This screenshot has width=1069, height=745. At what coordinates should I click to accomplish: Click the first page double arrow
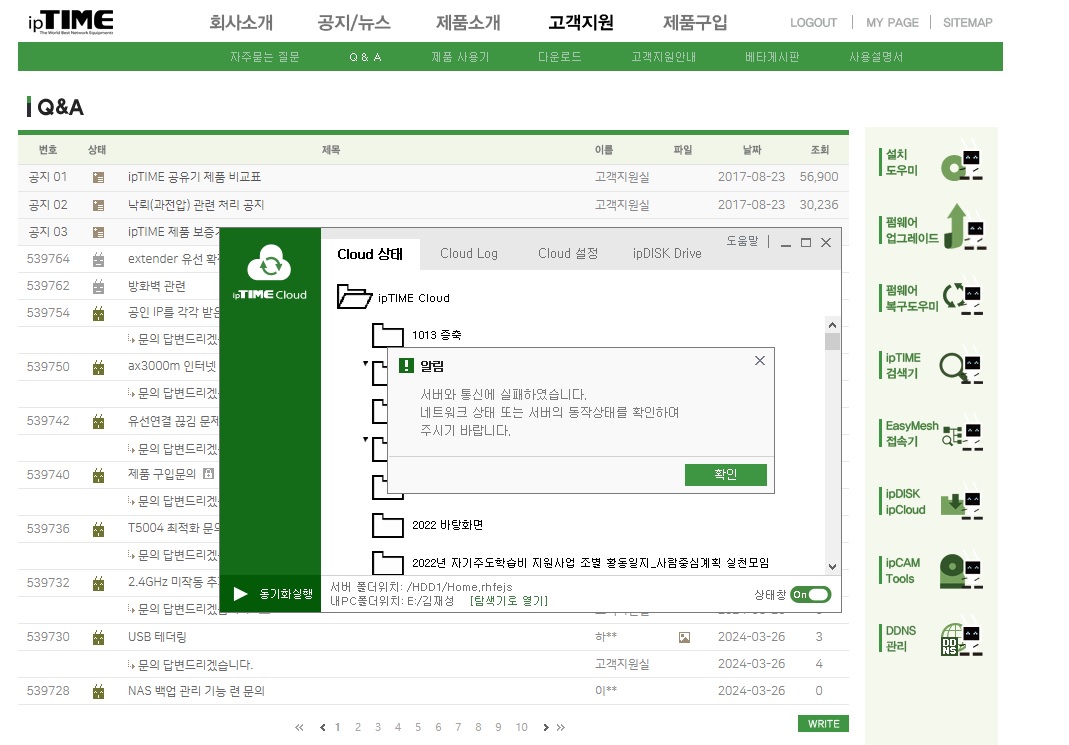tap(299, 727)
